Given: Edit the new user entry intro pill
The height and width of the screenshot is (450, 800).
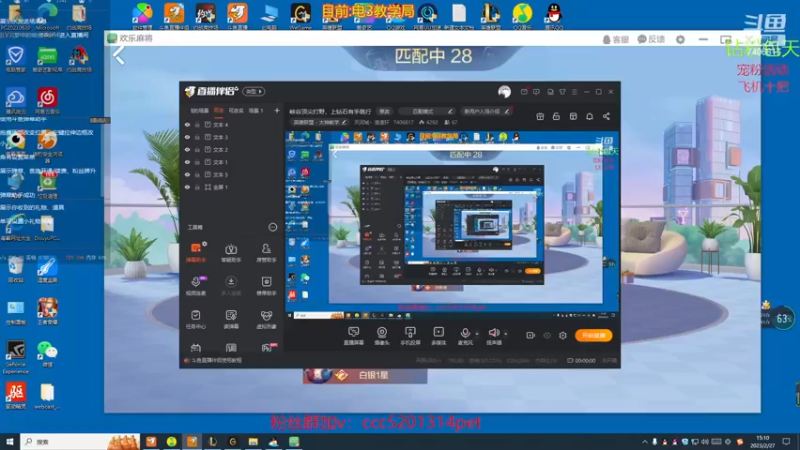Looking at the screenshot, I should pyautogui.click(x=486, y=111).
